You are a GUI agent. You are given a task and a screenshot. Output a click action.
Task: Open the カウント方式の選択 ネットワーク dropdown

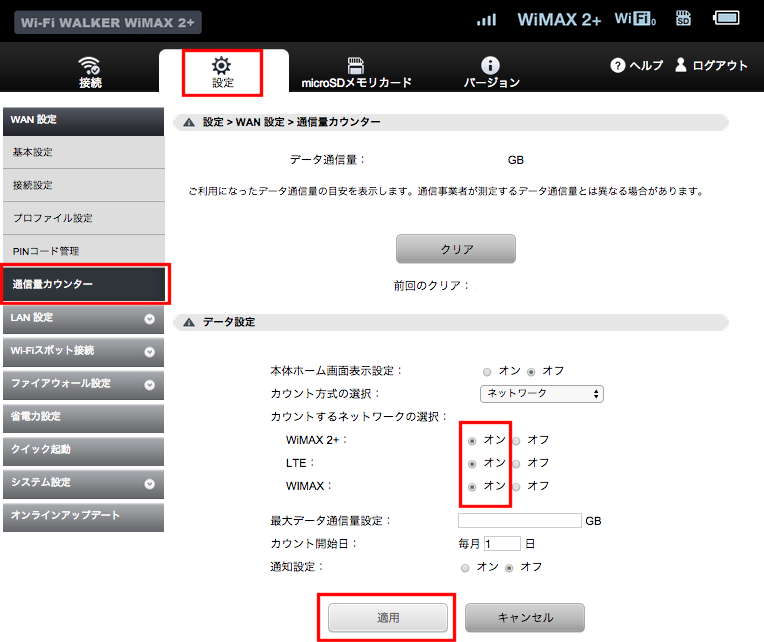pyautogui.click(x=542, y=394)
